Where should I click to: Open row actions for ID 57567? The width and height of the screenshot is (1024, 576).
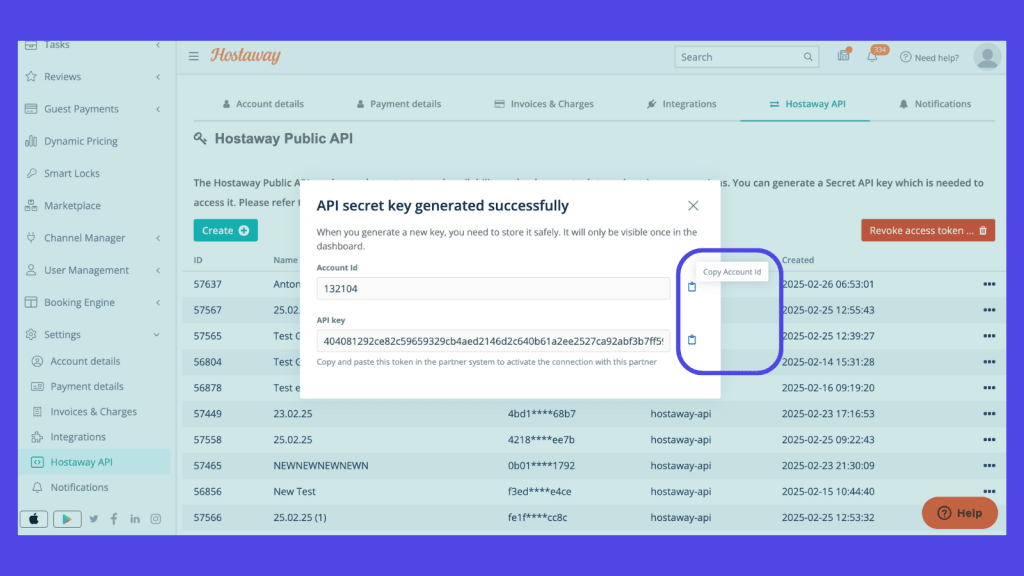989,310
